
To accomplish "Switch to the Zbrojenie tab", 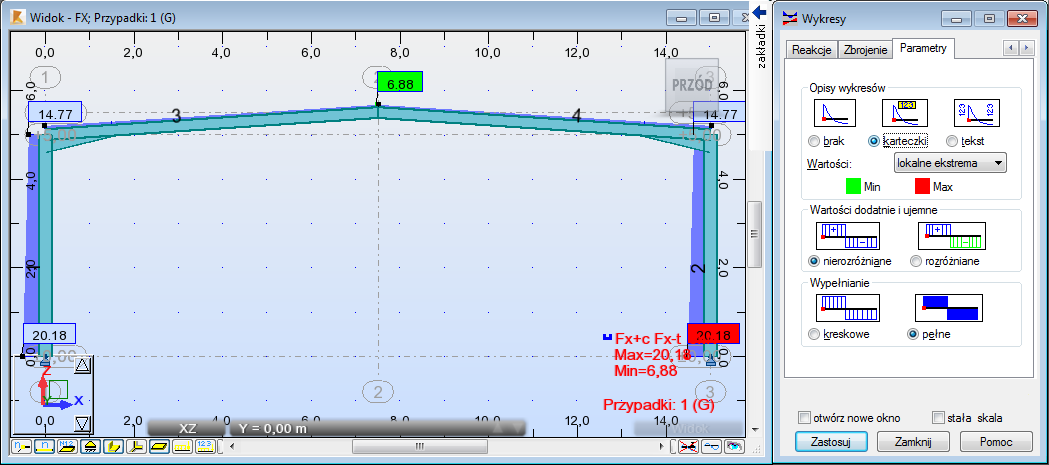I will [x=866, y=50].
